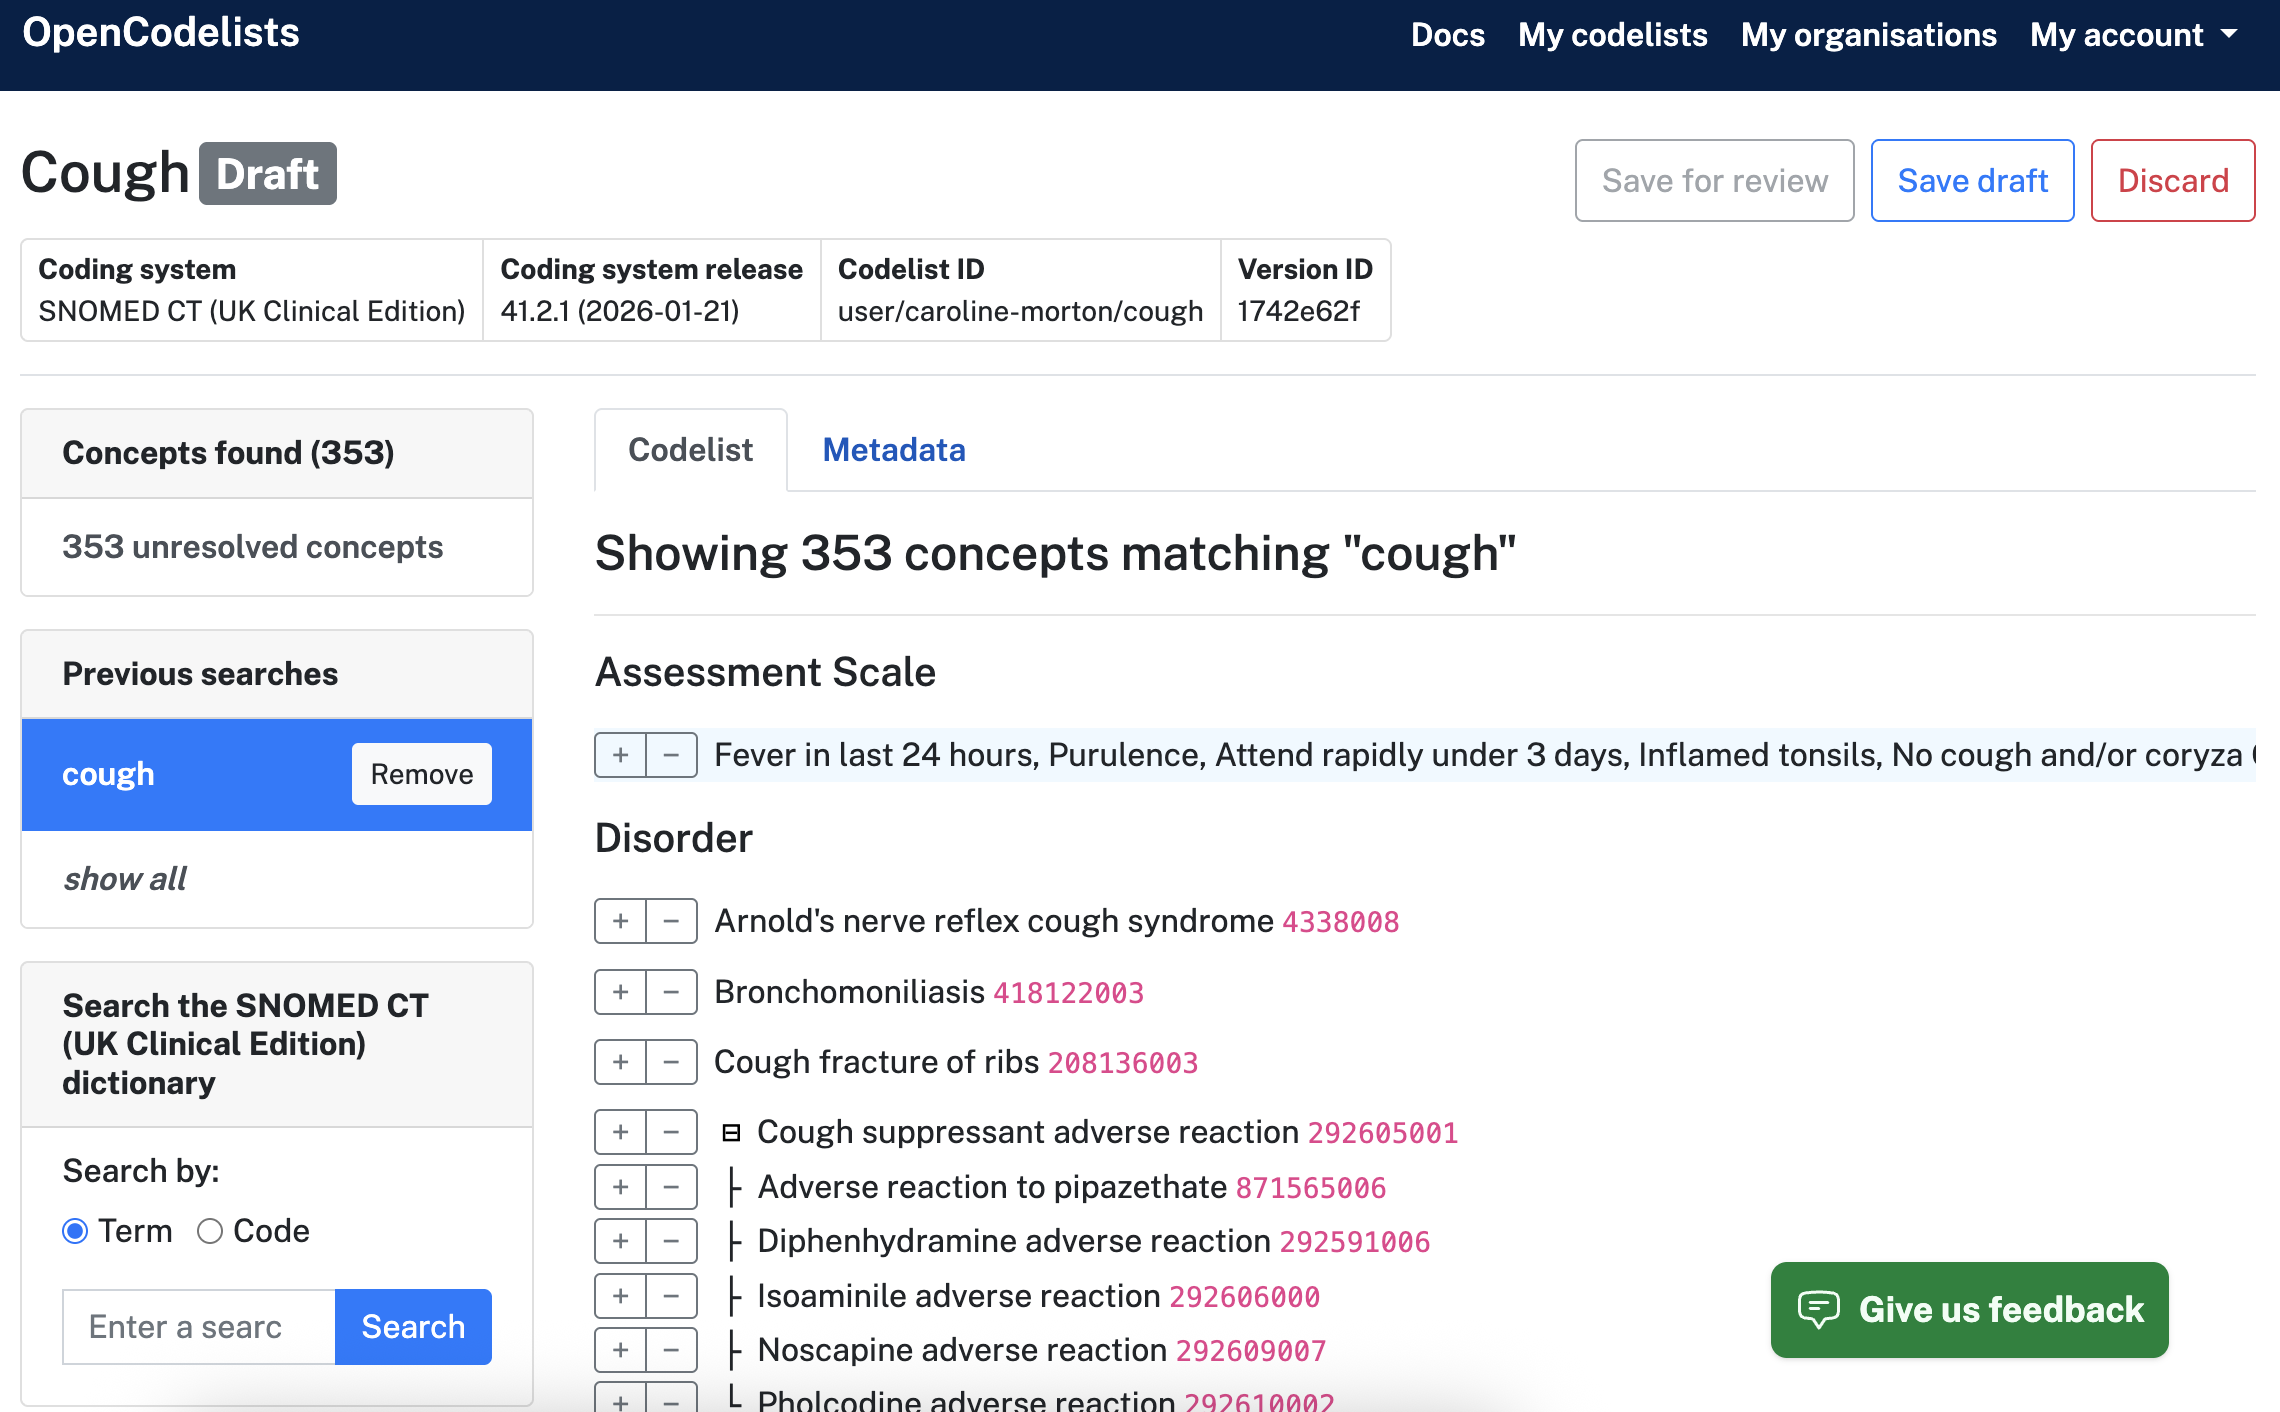Click the speech bubble feedback icon
Viewport: 2280px width, 1412px height.
point(1818,1309)
